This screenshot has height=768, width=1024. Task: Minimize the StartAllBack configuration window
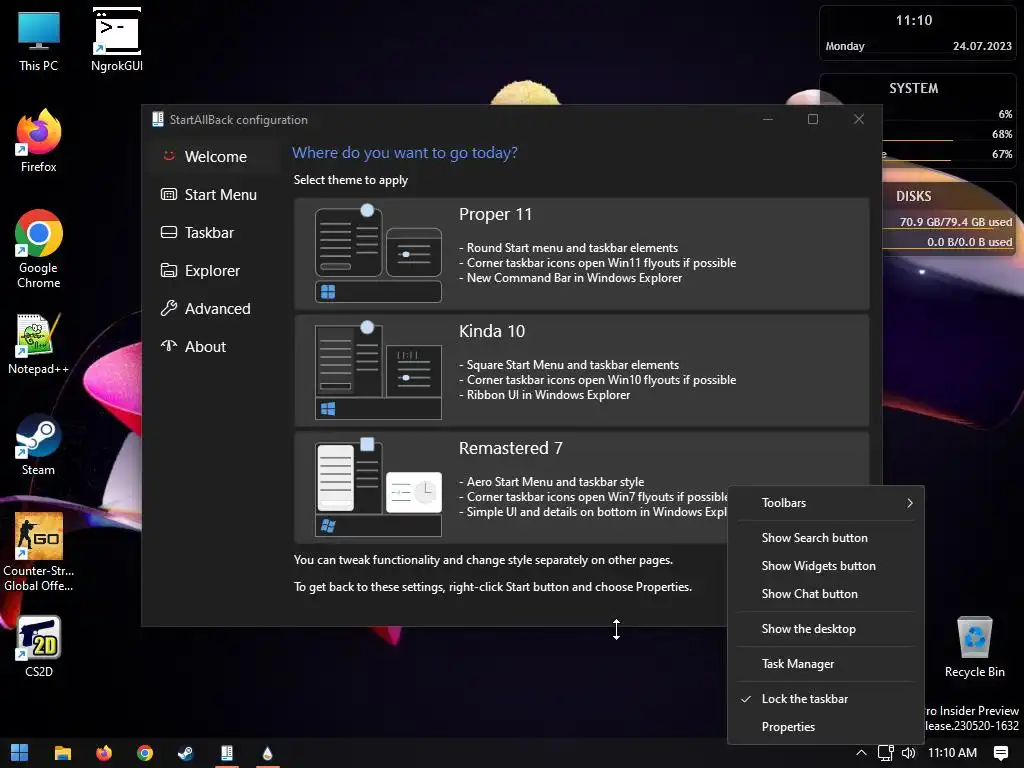coord(767,119)
